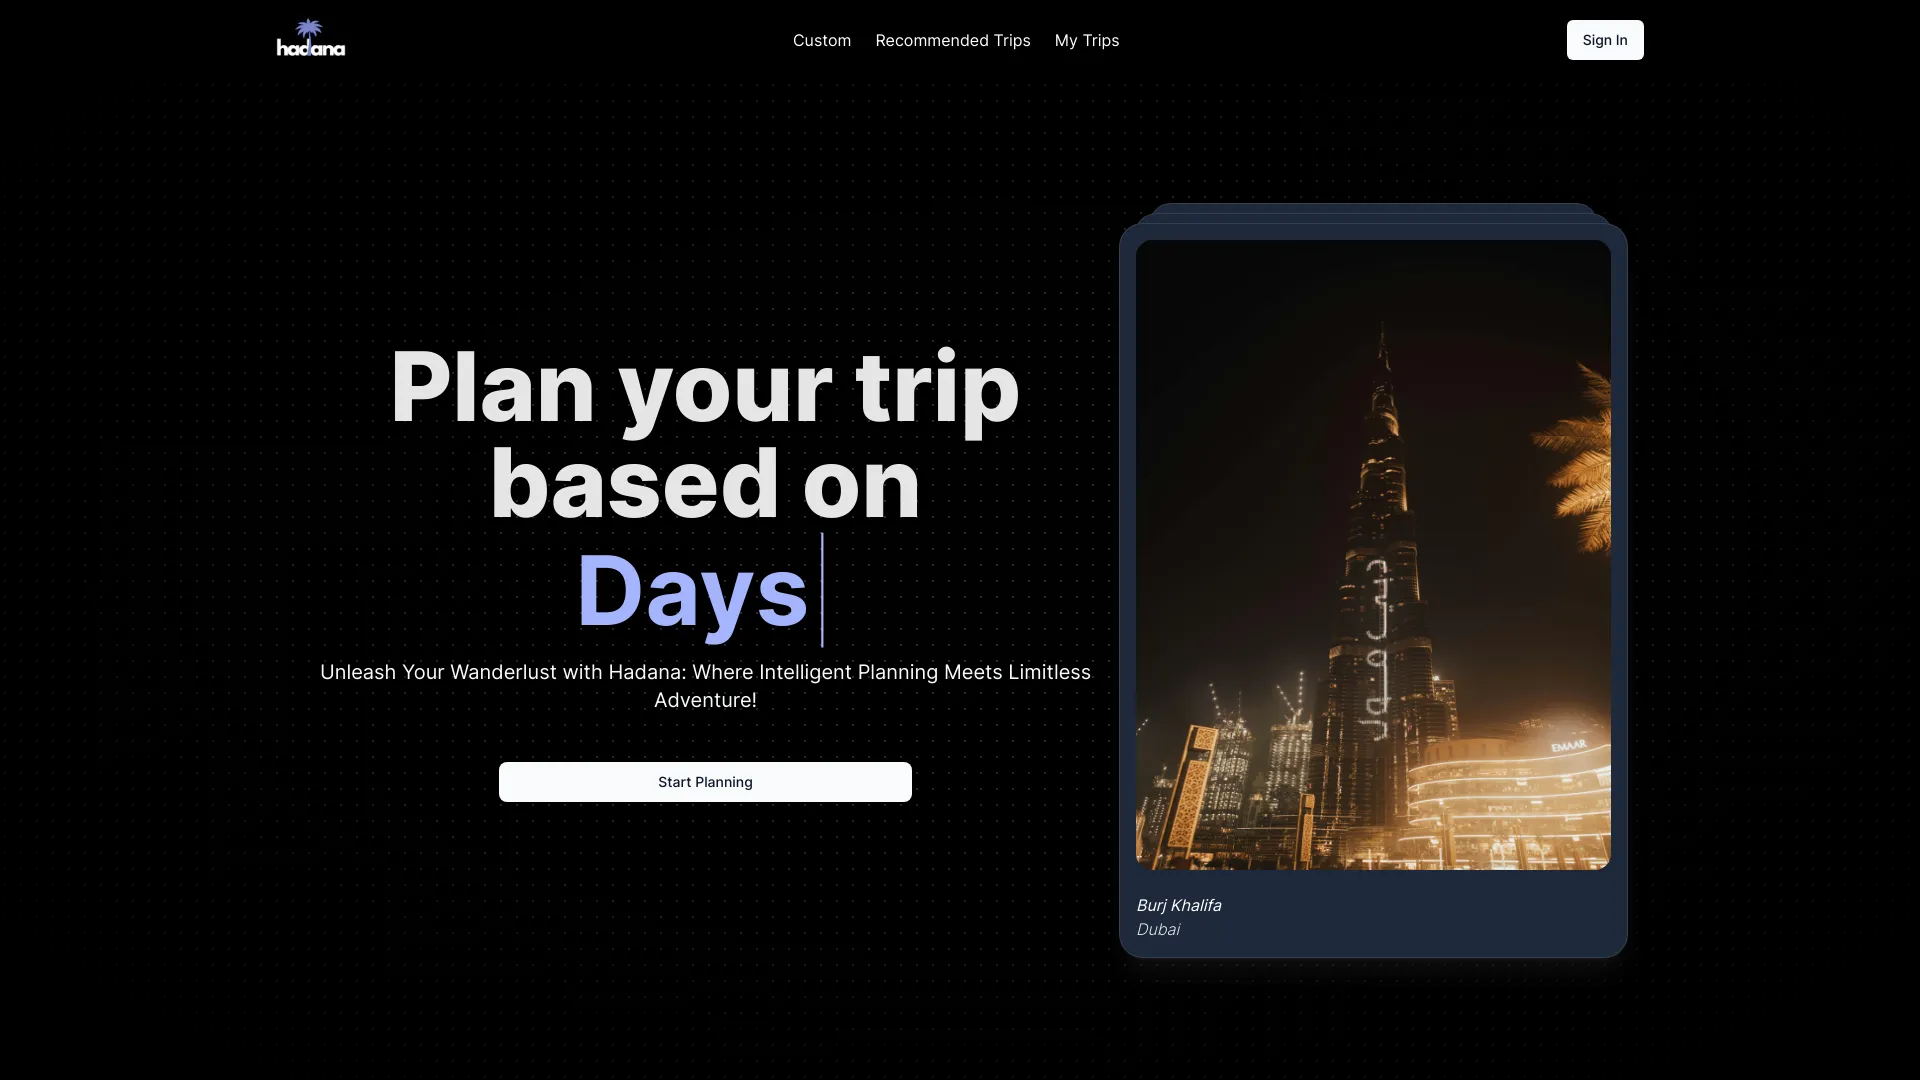Image resolution: width=1920 pixels, height=1080 pixels.
Task: Click the Burj Khalifa destination card thumbnail
Action: [1373, 554]
